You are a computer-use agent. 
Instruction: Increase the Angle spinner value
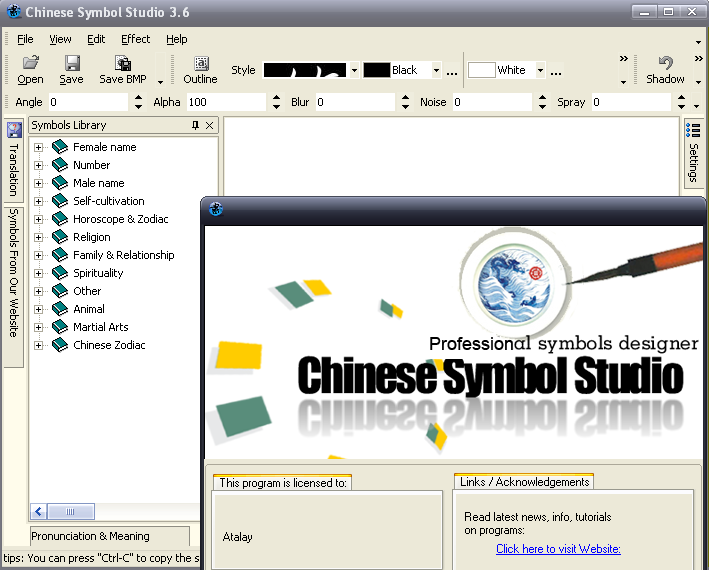pyautogui.click(x=138, y=98)
